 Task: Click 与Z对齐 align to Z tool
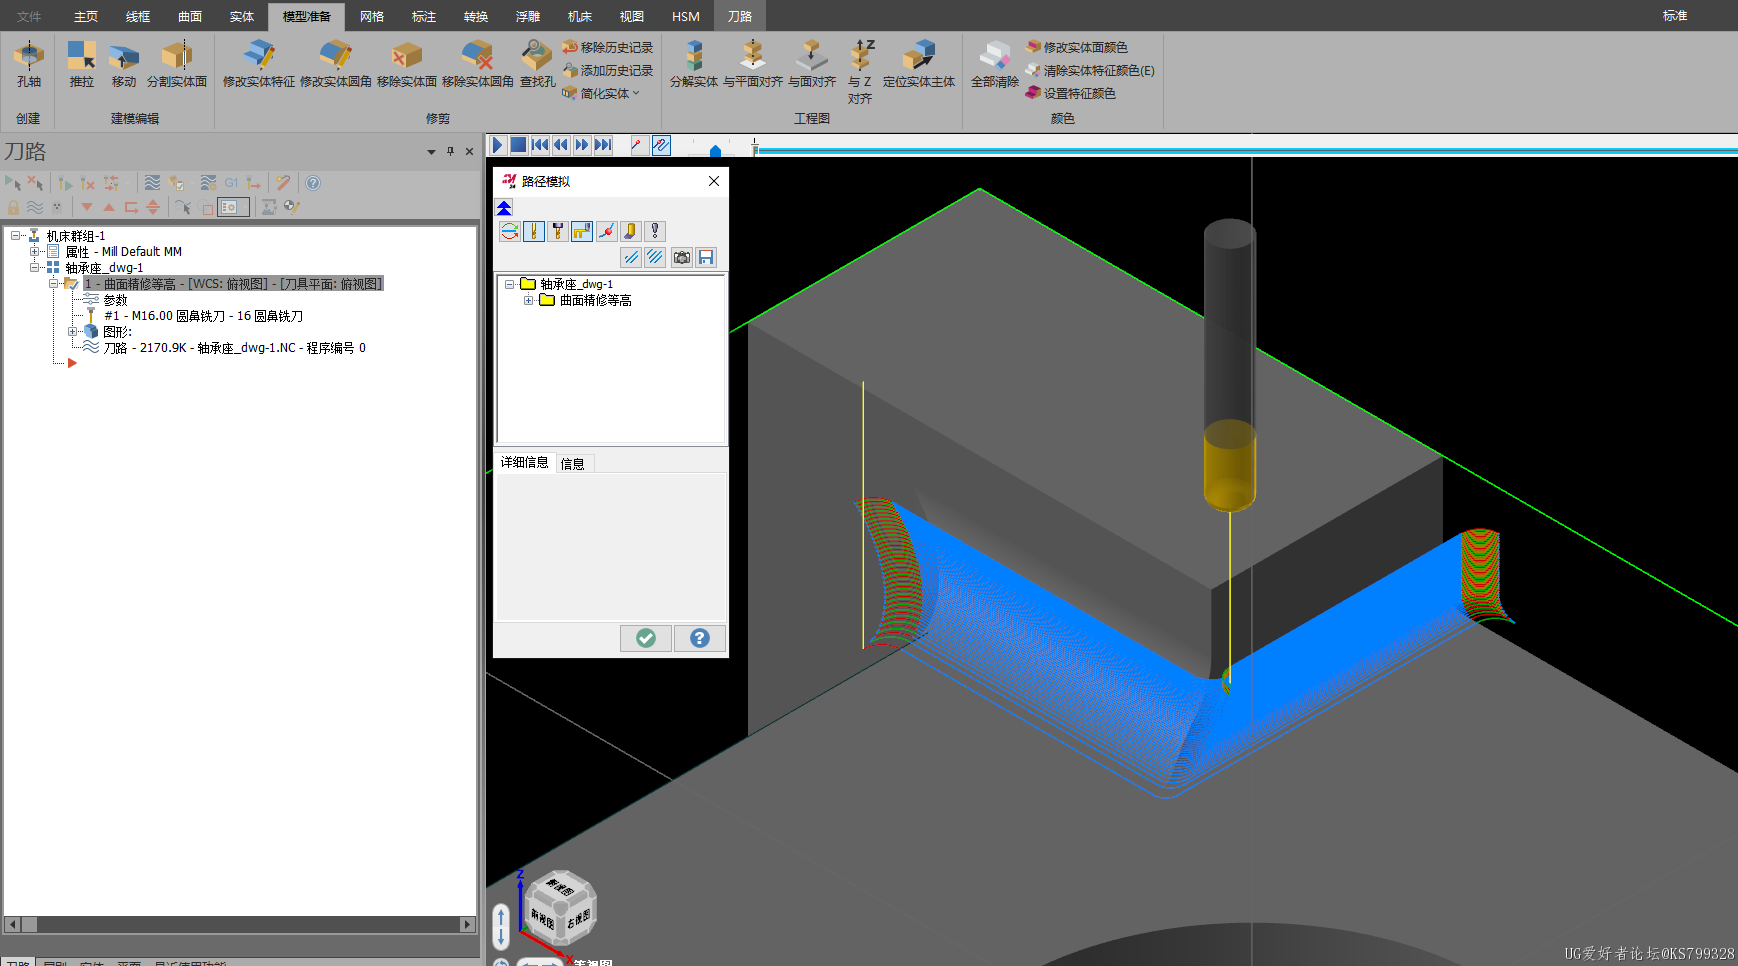pyautogui.click(x=860, y=72)
